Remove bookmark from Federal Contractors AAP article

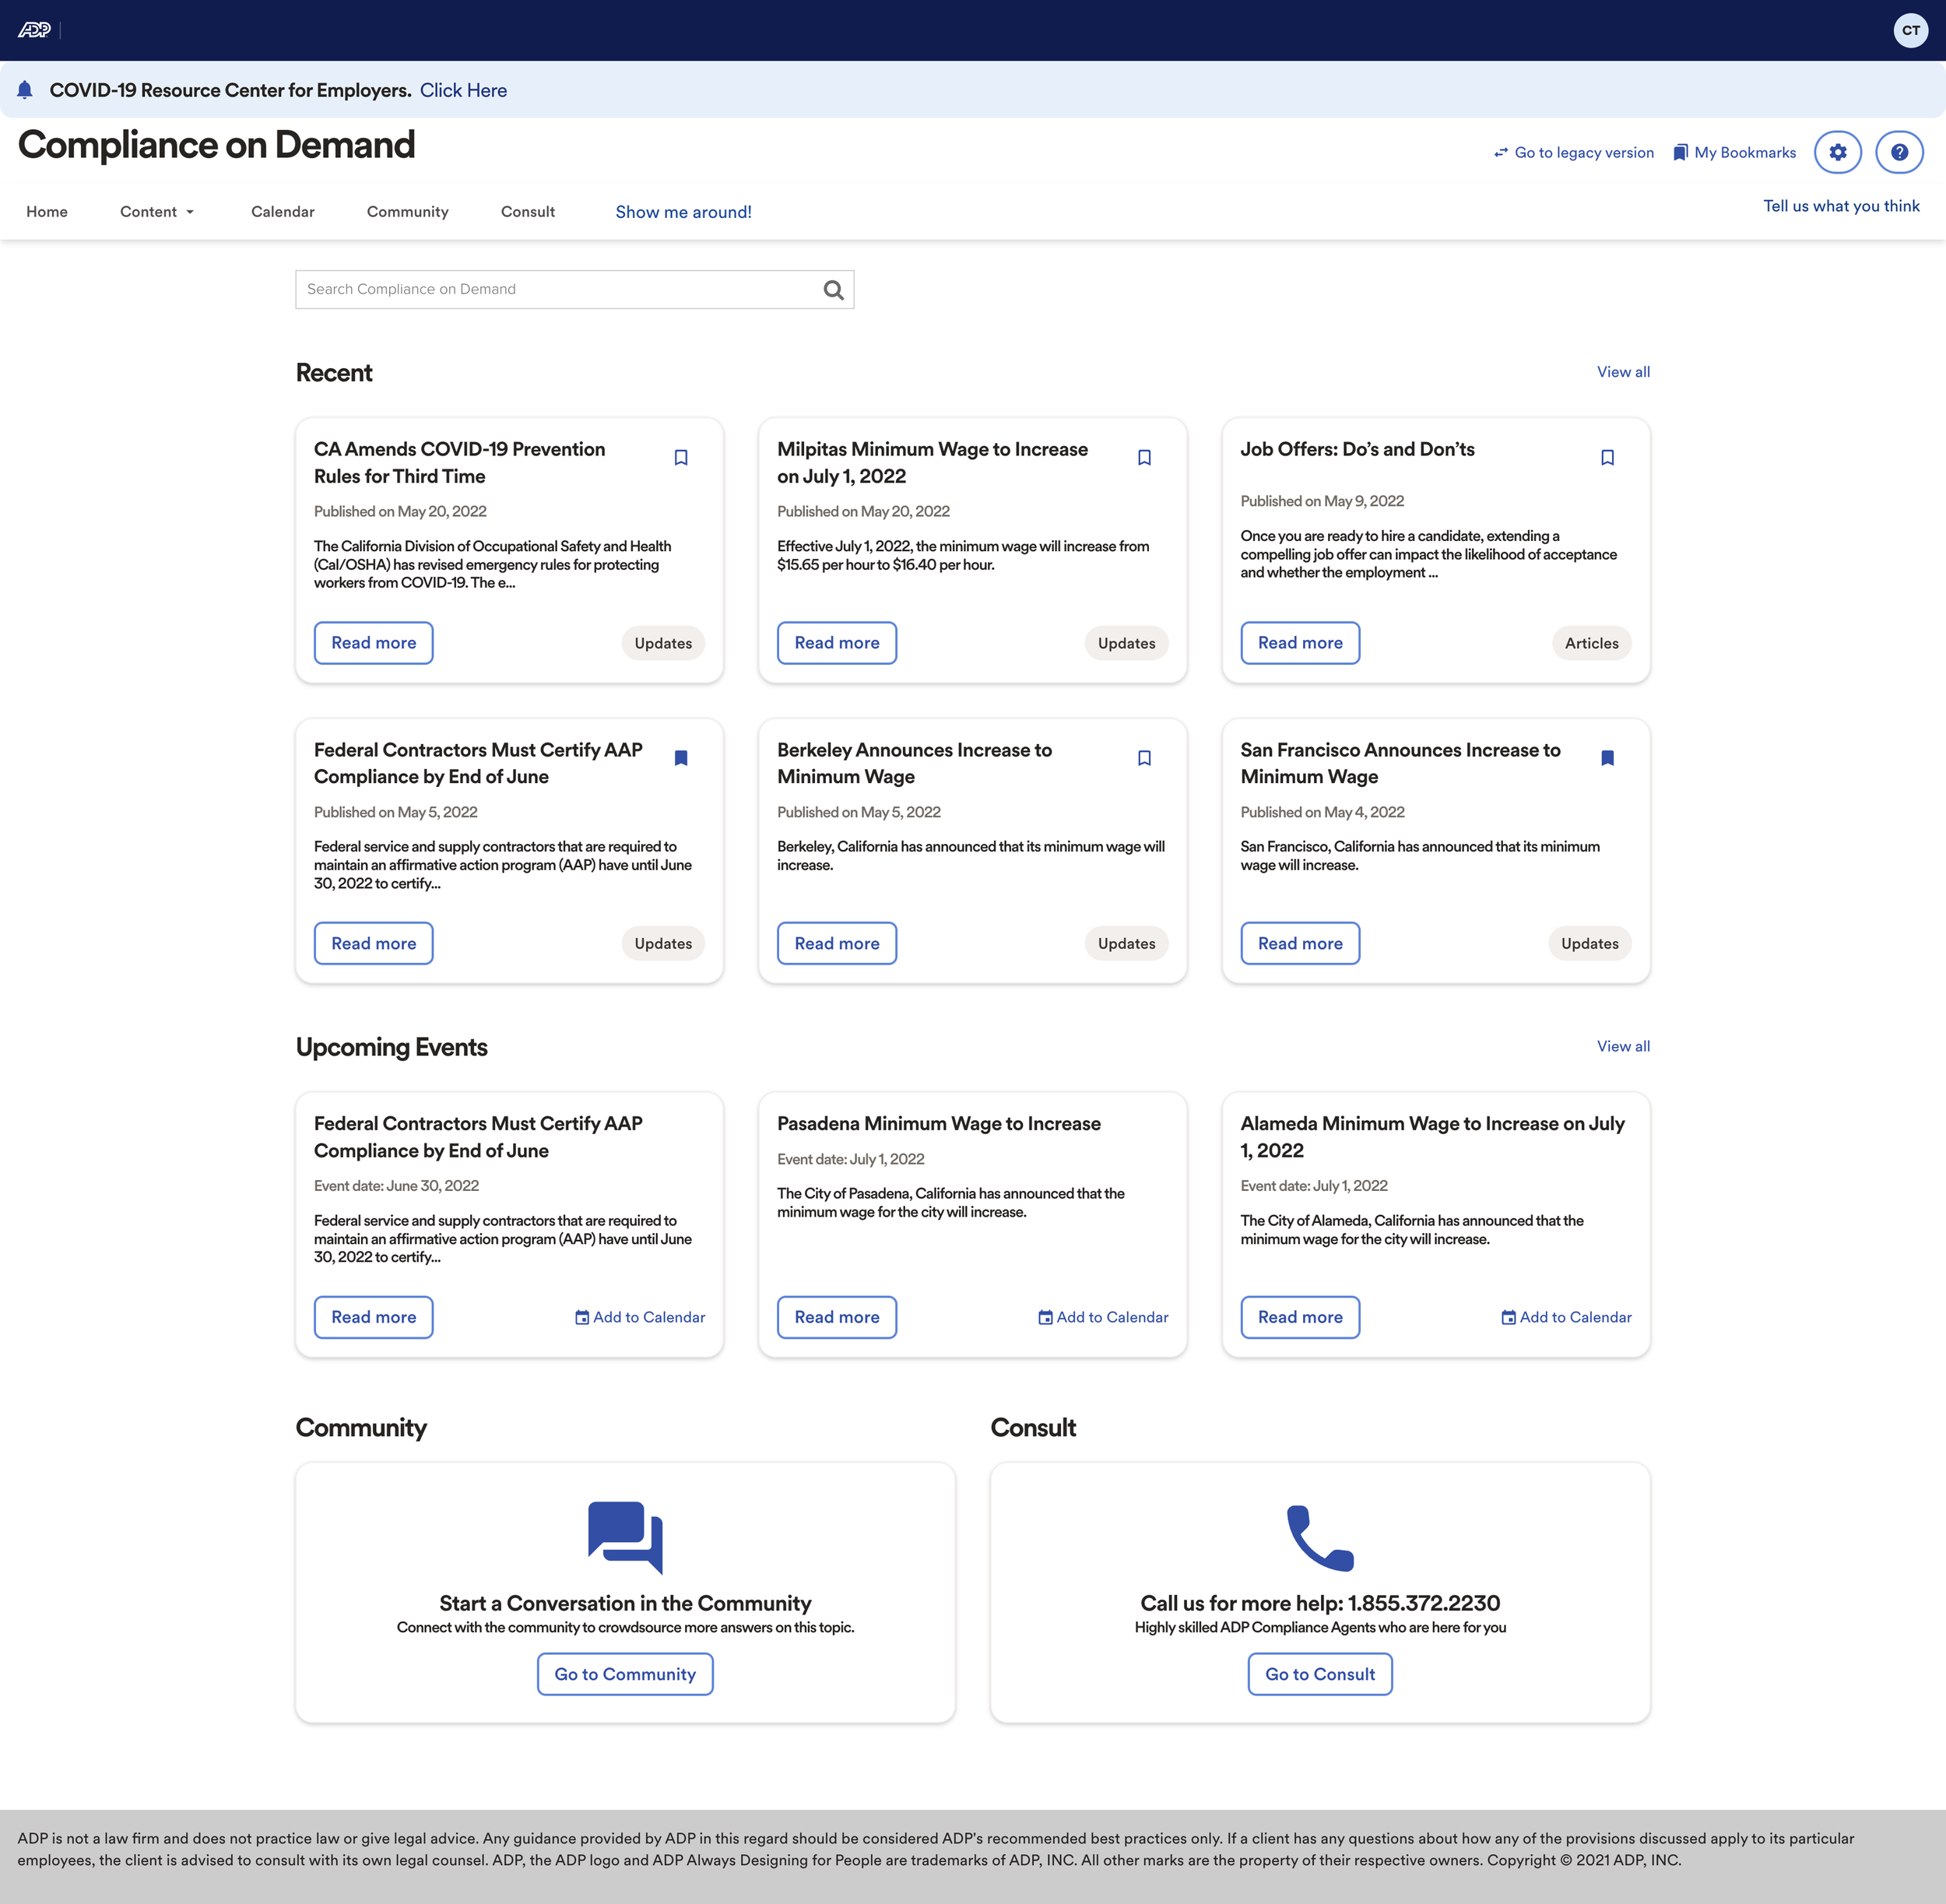coord(681,758)
